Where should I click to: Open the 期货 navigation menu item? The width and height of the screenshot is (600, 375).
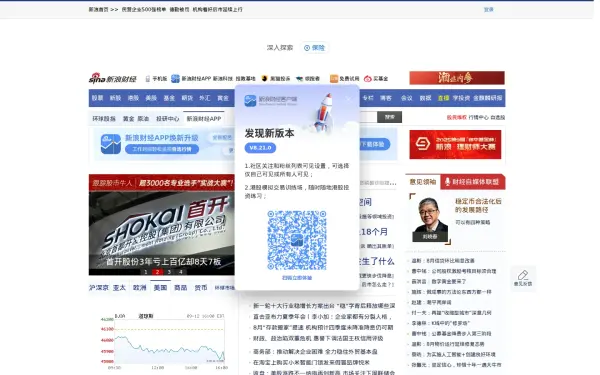(187, 98)
